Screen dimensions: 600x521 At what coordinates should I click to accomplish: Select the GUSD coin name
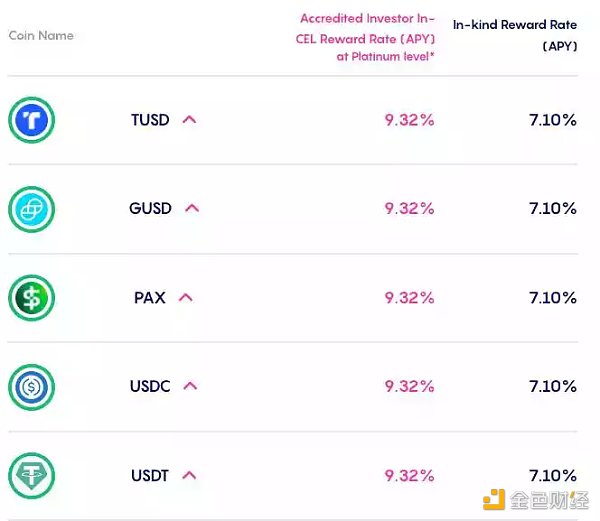point(150,209)
